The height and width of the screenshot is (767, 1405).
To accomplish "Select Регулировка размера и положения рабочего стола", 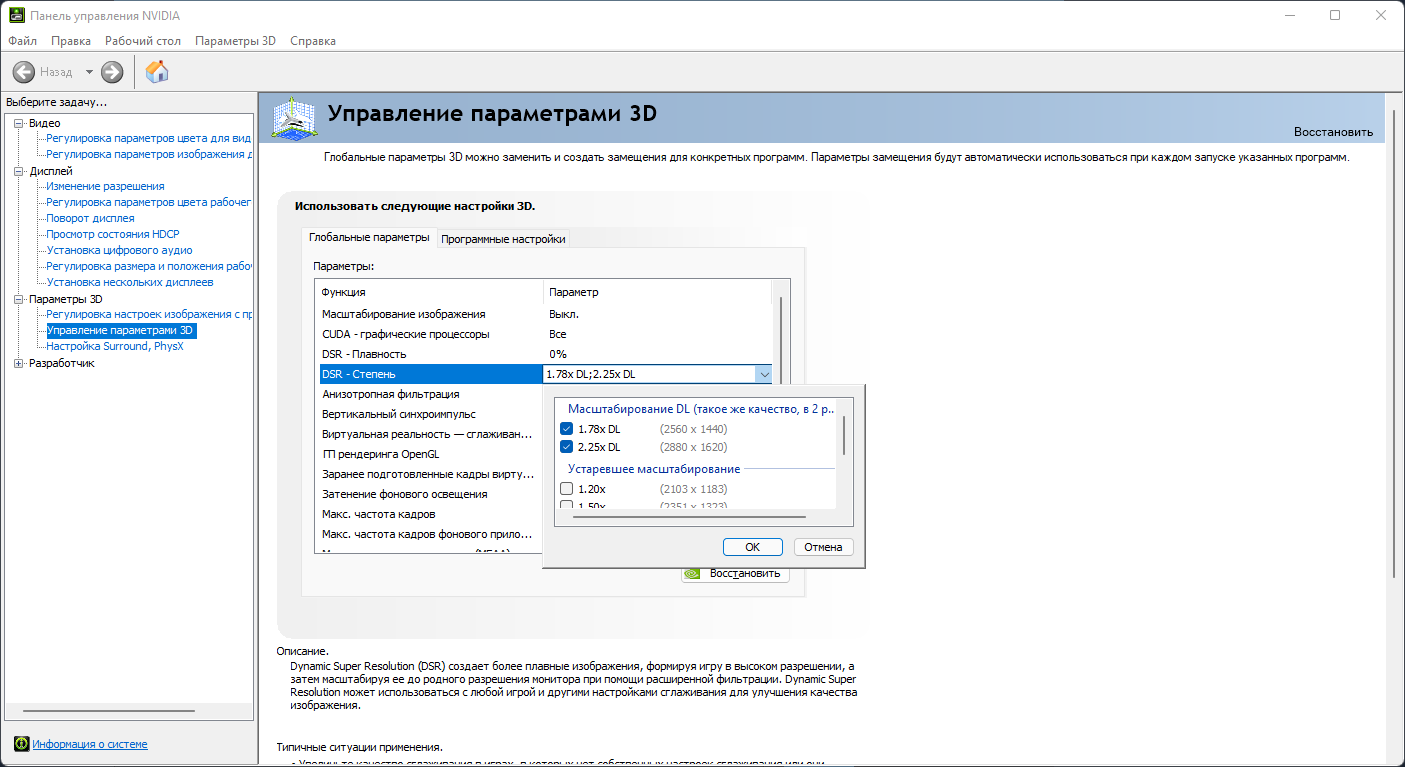I will tap(149, 266).
